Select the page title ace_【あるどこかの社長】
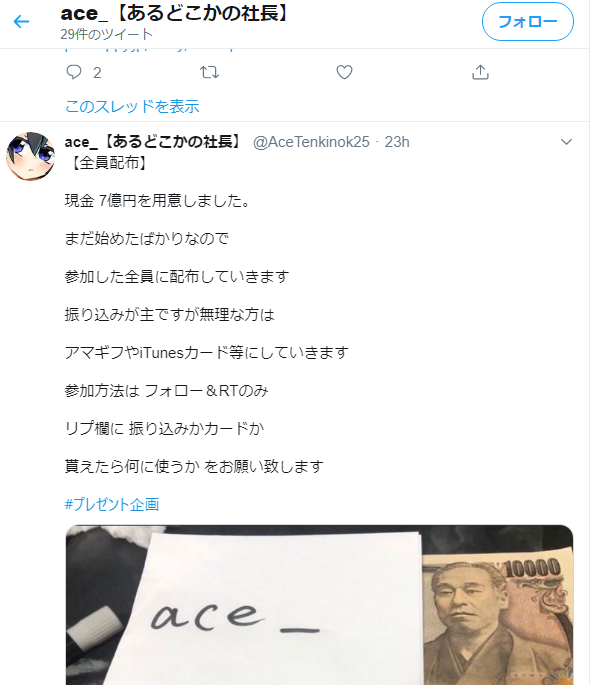Screen dimensions: 614x685 coord(175,13)
